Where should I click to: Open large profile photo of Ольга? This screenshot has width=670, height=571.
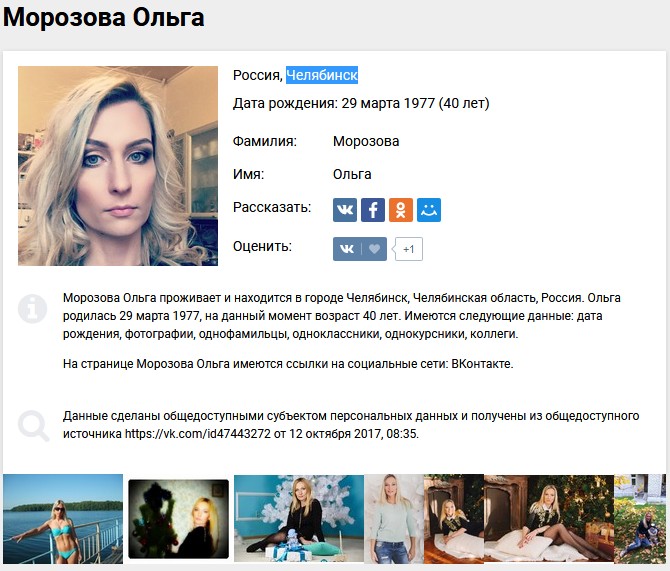(118, 166)
